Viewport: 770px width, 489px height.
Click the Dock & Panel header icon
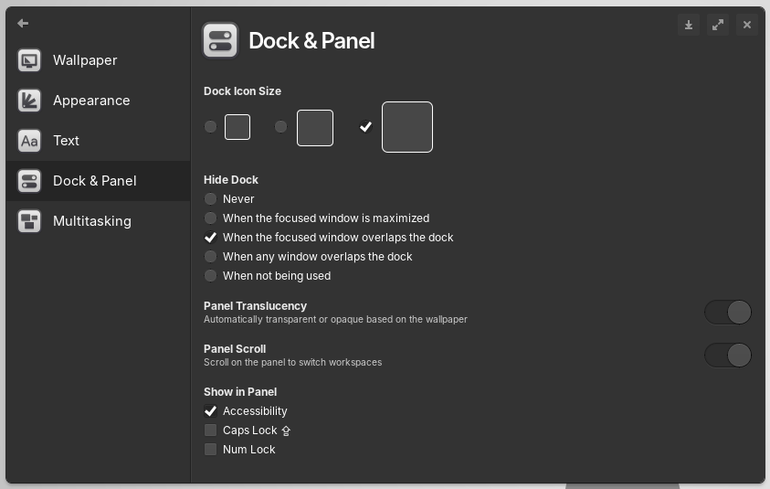coord(220,40)
